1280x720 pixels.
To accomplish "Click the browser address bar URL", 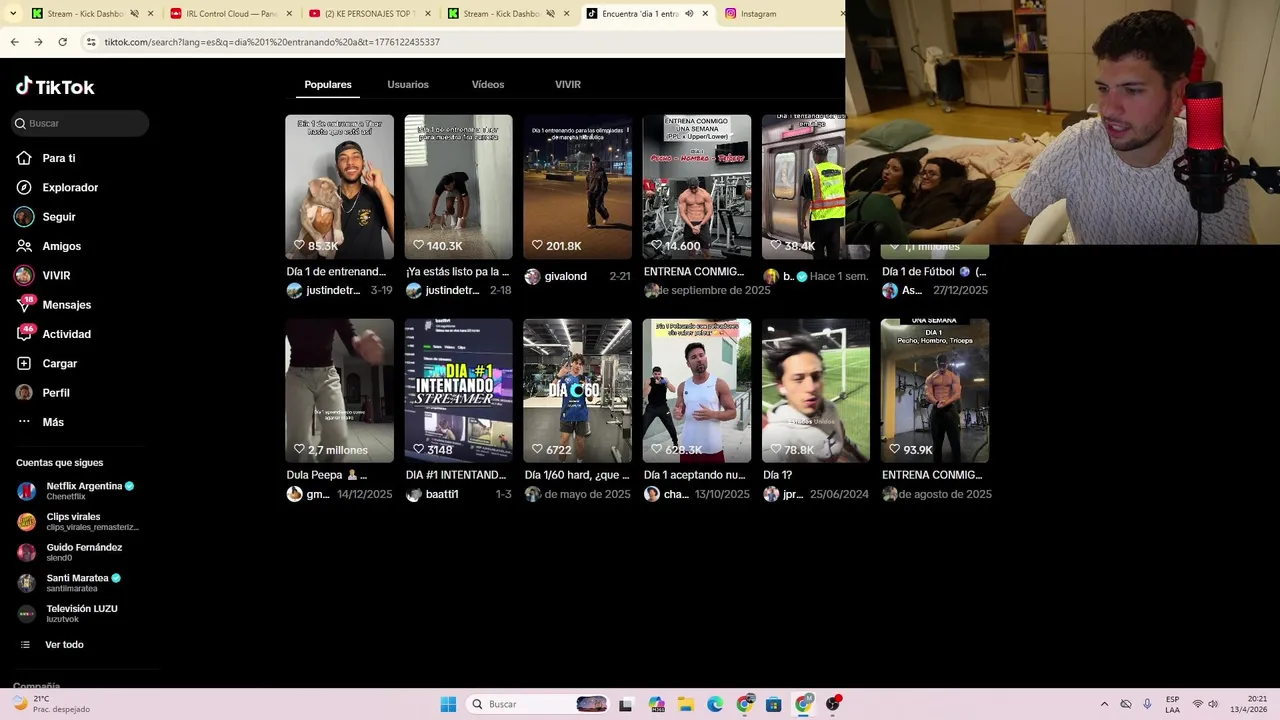I will point(272,42).
